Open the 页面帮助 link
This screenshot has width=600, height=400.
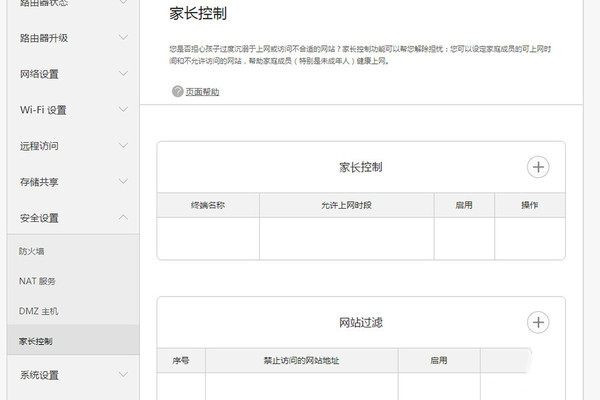click(x=202, y=92)
